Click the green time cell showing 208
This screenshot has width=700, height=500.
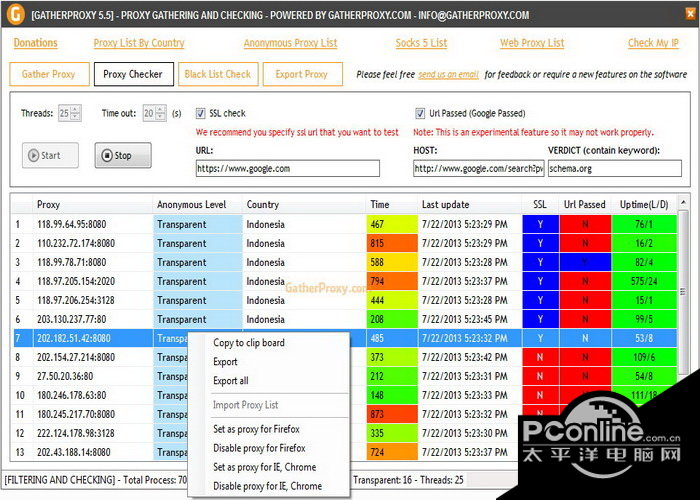(x=392, y=319)
